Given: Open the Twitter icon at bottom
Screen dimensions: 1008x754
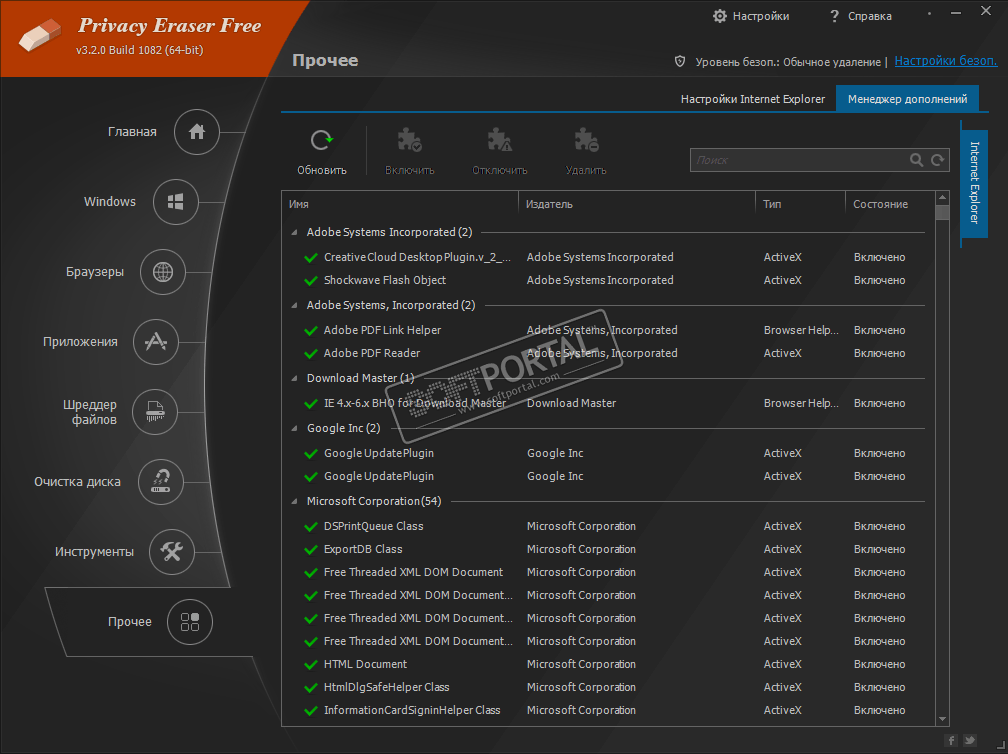Looking at the screenshot, I should 969,741.
